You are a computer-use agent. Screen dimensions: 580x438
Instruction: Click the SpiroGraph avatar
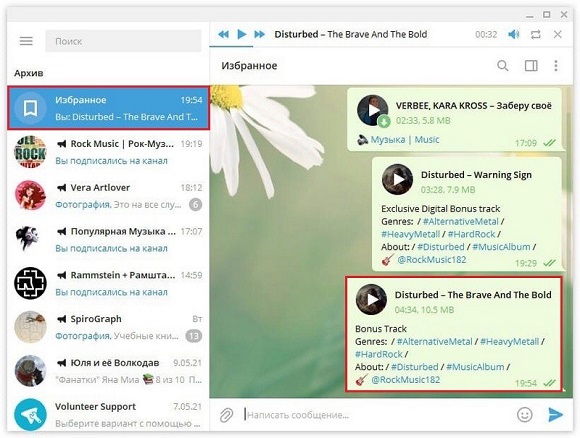click(30, 327)
